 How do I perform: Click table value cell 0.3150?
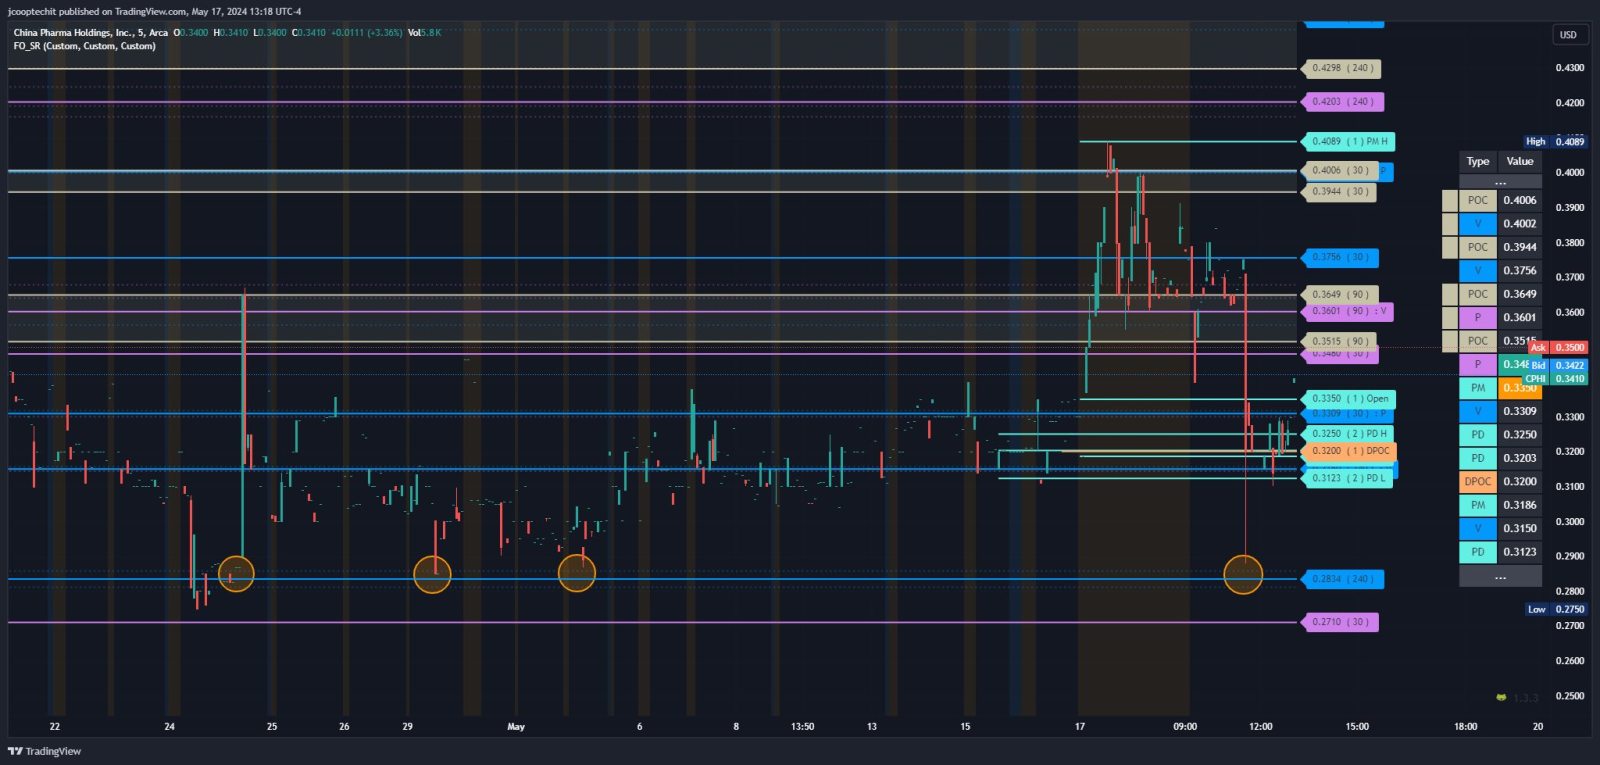click(x=1519, y=529)
